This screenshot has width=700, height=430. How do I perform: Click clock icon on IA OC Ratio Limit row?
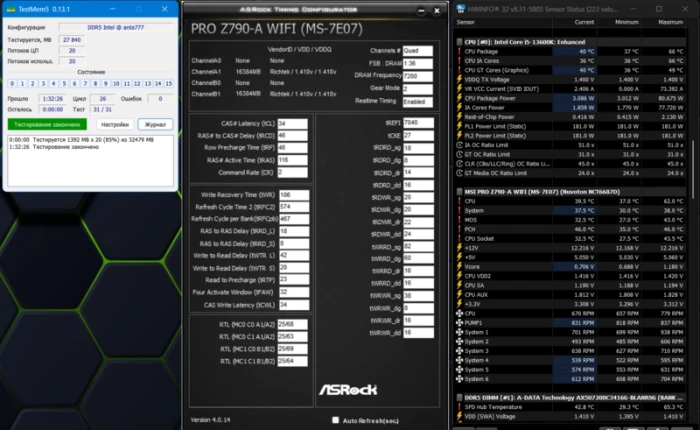(x=459, y=145)
